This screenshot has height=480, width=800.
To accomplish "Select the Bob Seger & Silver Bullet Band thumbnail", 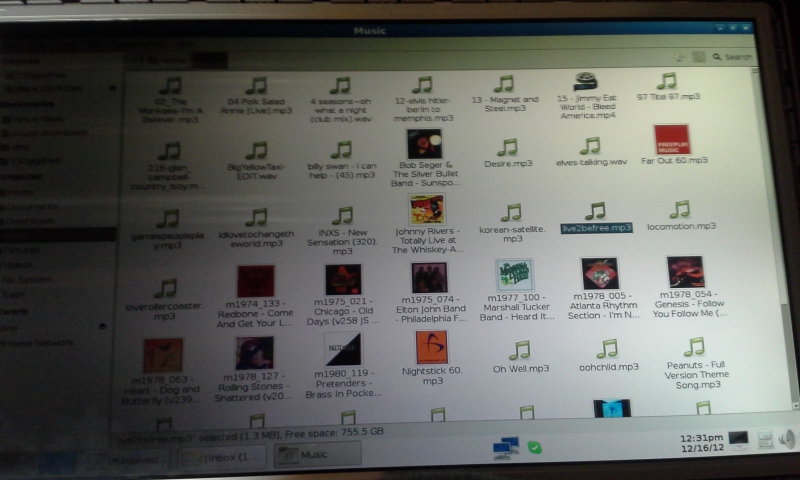I will click(424, 144).
